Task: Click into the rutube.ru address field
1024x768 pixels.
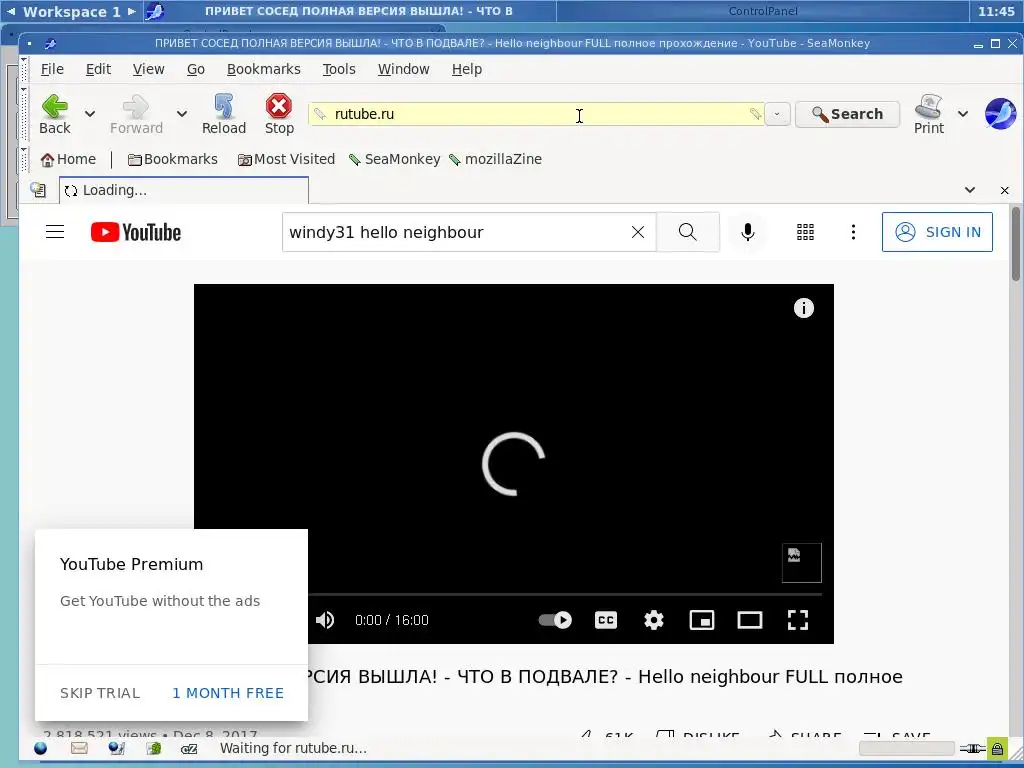Action: coord(536,114)
